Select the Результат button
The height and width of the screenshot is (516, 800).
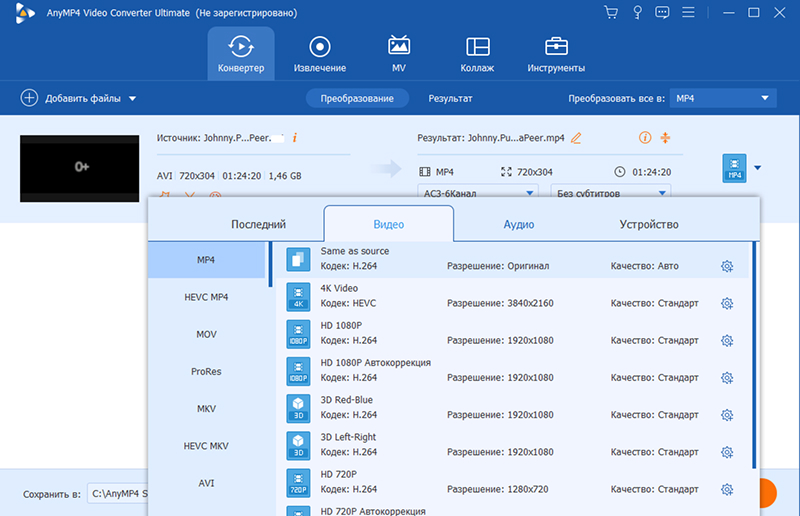coord(450,99)
